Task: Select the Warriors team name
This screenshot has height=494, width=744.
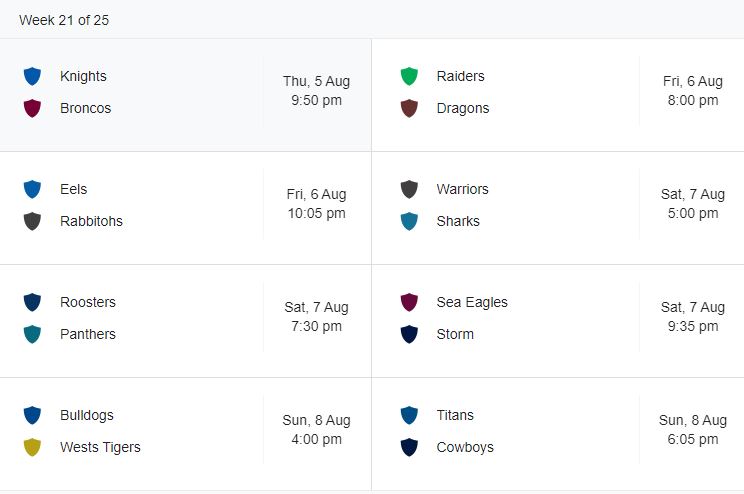Action: coord(462,189)
